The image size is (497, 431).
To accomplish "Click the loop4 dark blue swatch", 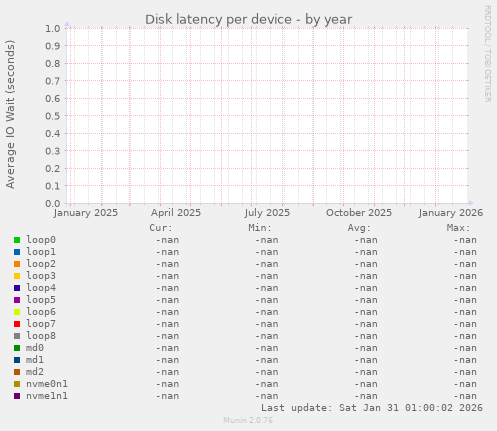I will point(17,288).
